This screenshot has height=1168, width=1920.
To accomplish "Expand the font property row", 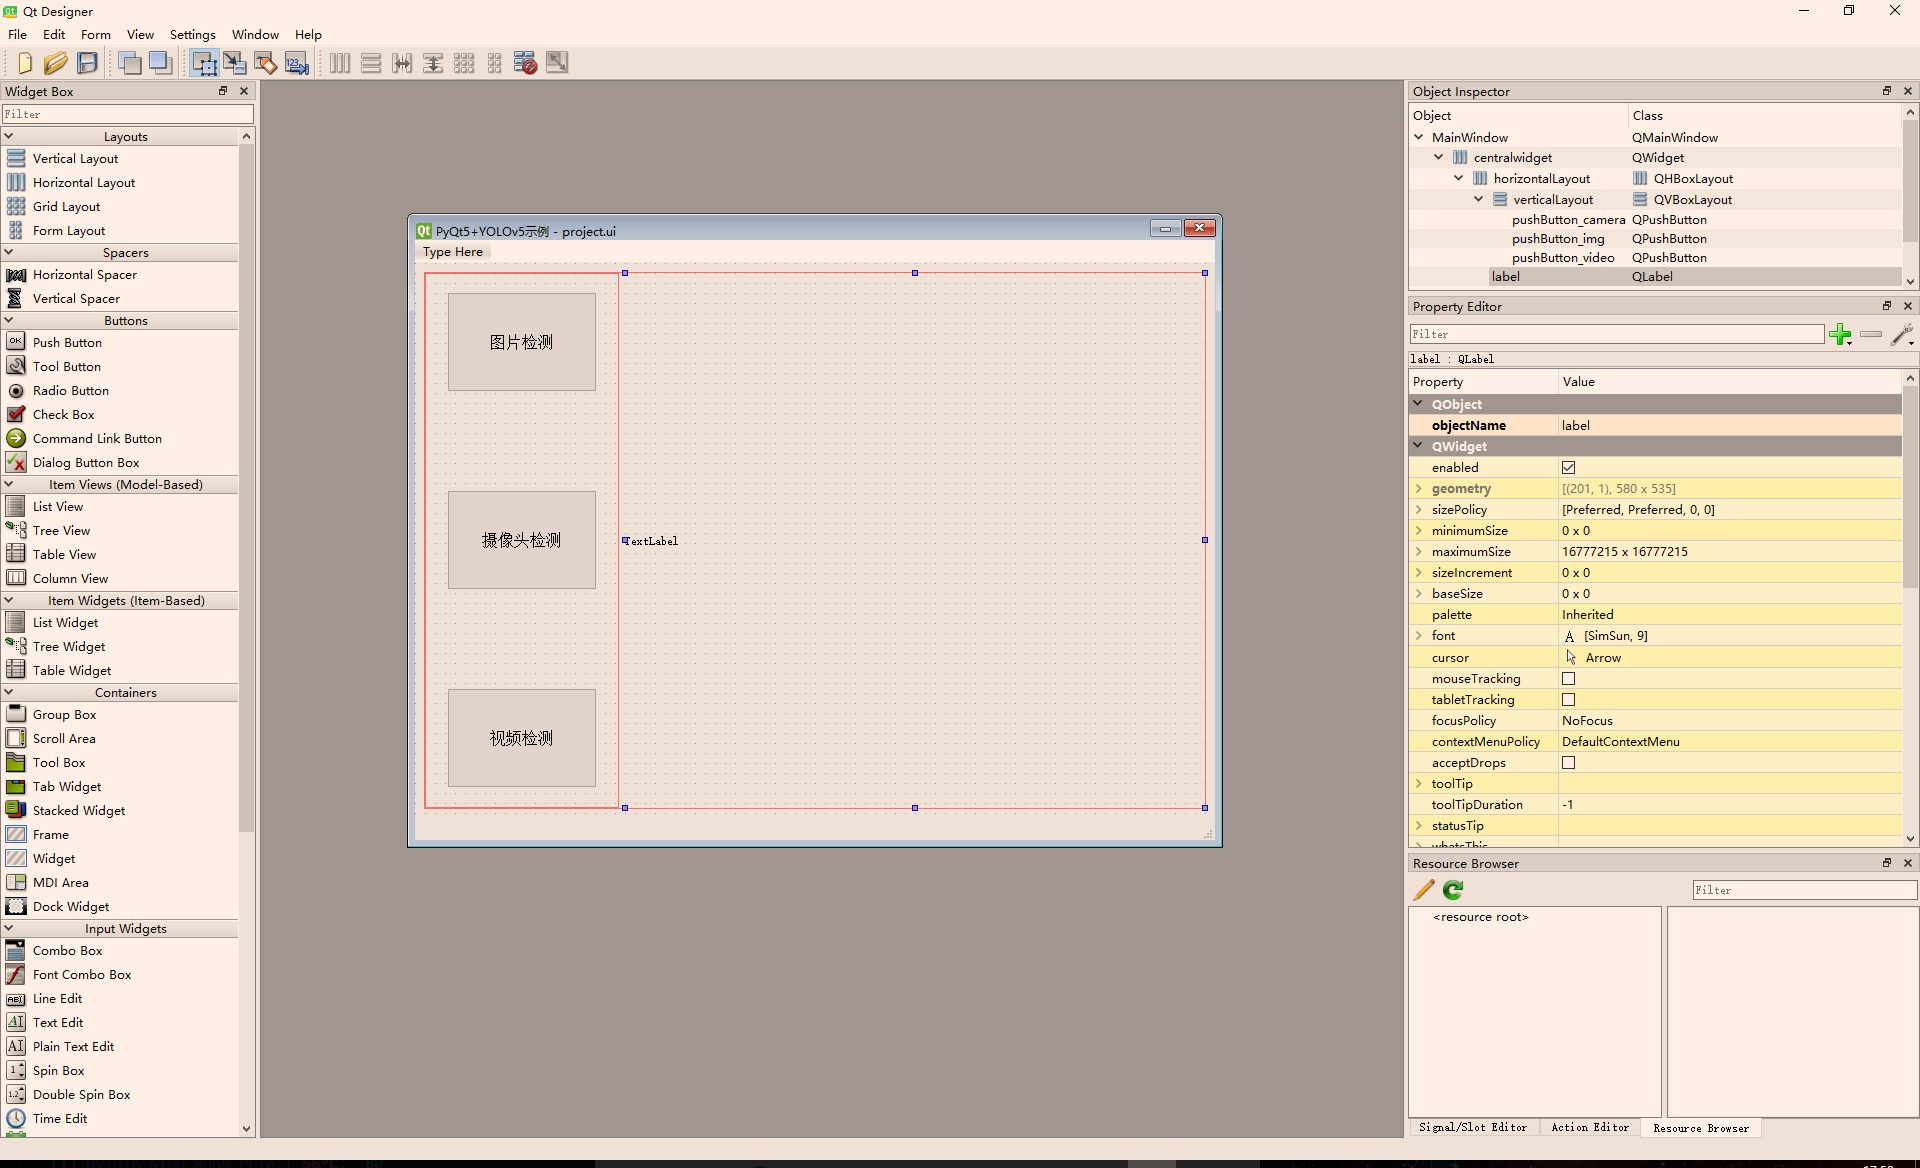I will (1418, 636).
